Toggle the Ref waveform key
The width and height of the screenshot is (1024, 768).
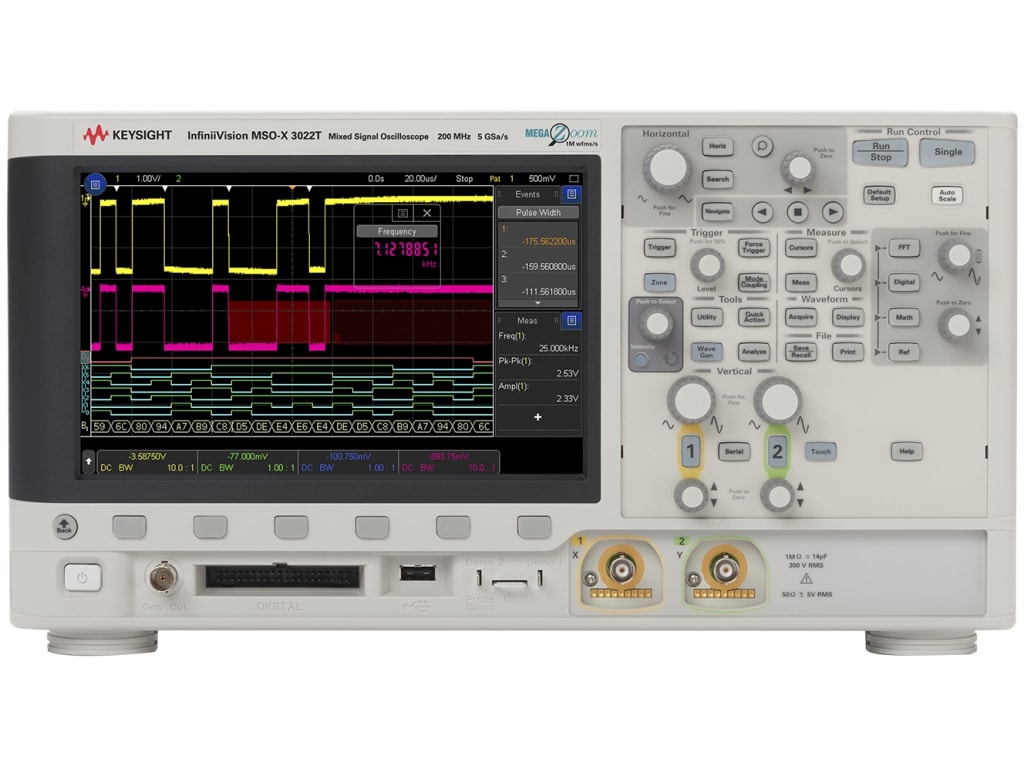904,352
